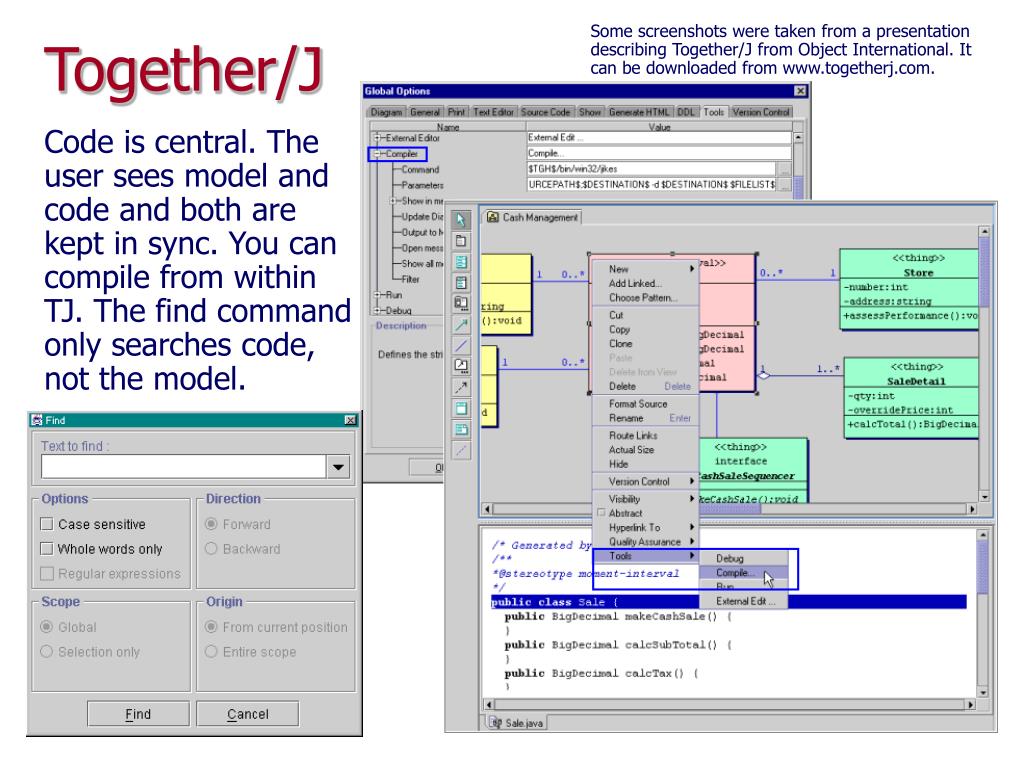This screenshot has width=1024, height=768.
Task: Click Format Source in context menu
Action: 645,404
